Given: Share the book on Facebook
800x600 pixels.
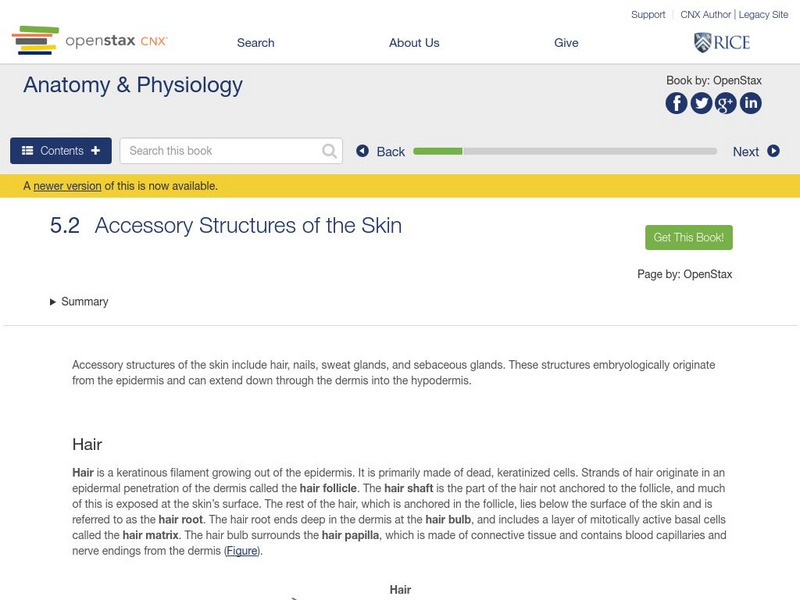Looking at the screenshot, I should (677, 103).
